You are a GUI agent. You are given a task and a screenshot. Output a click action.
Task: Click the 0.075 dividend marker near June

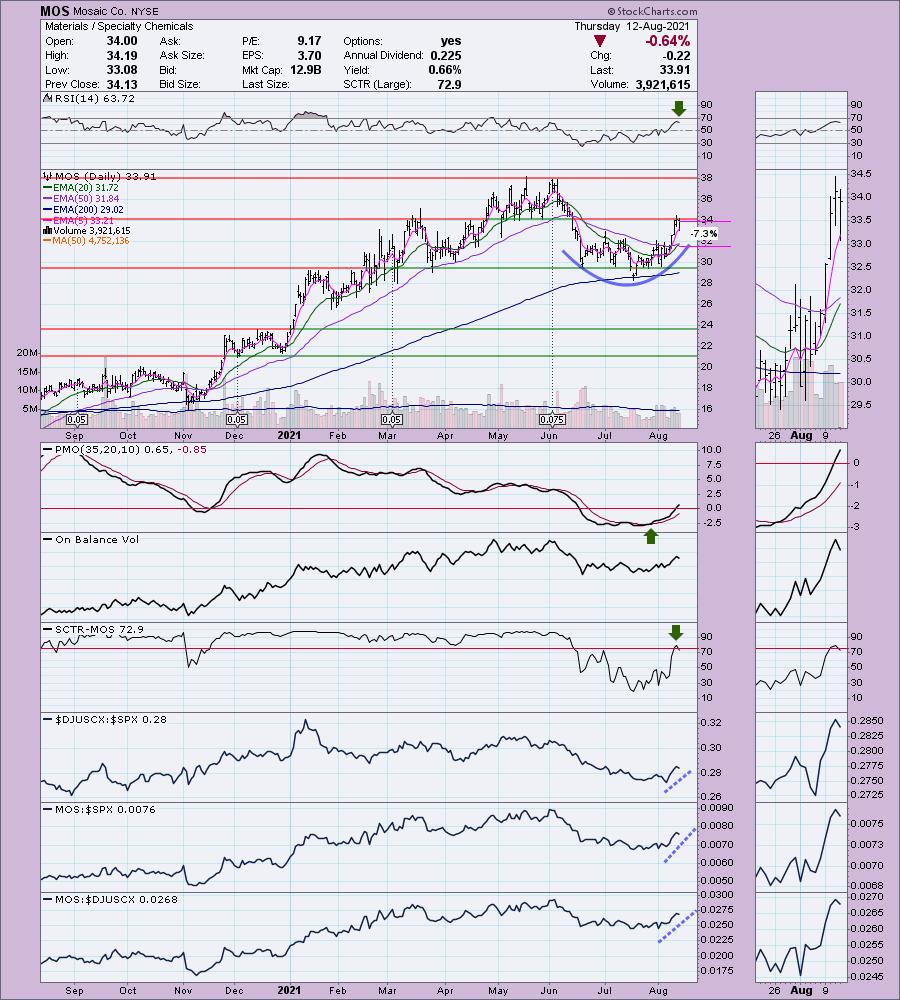tap(552, 420)
